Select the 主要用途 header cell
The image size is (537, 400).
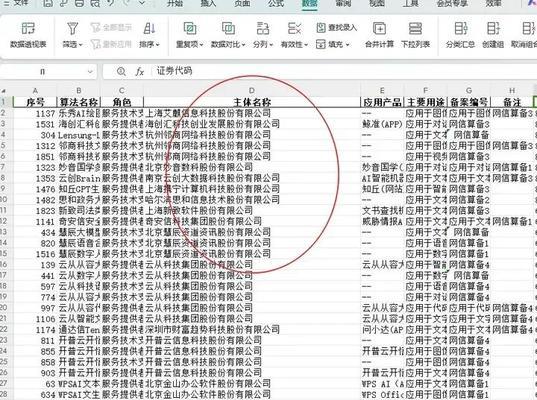pyautogui.click(x=425, y=102)
